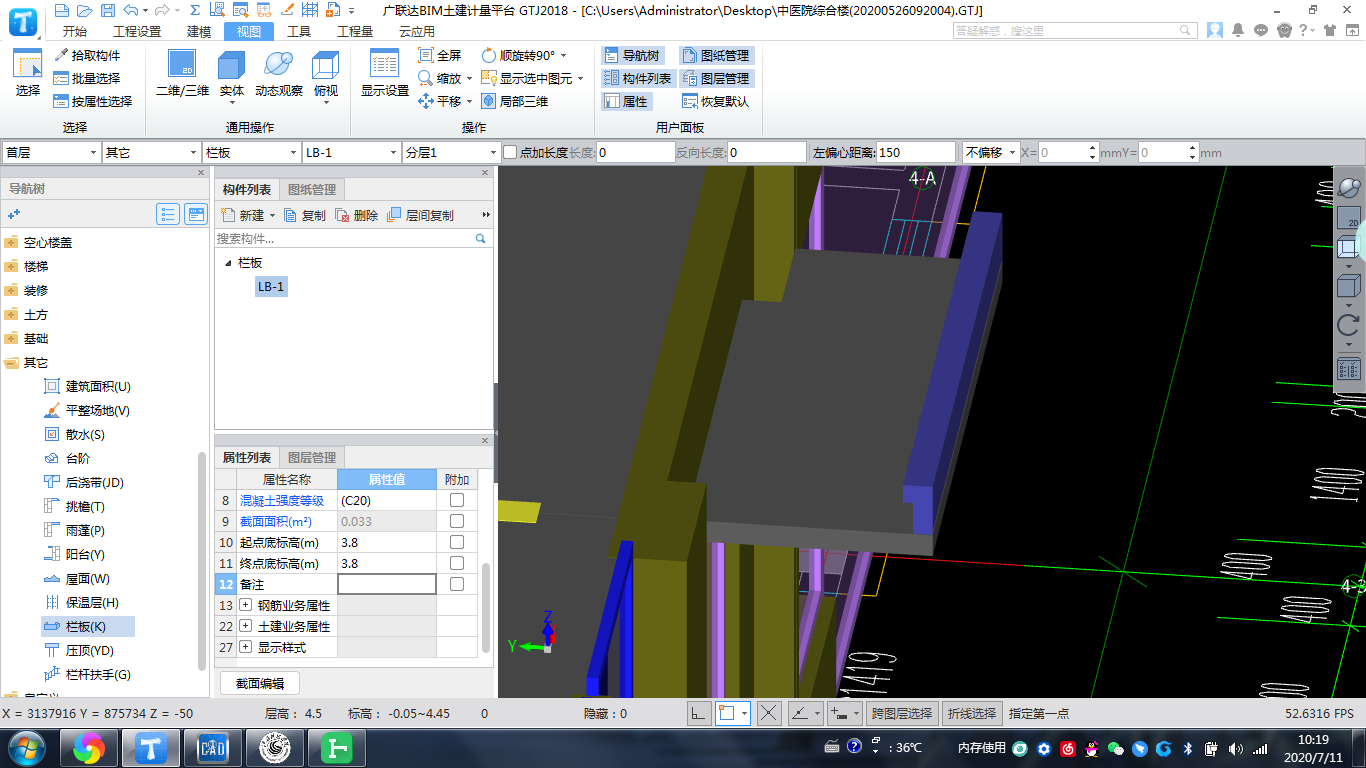Tick the checkbox before 点加长度
1366x768 pixels.
tap(510, 153)
